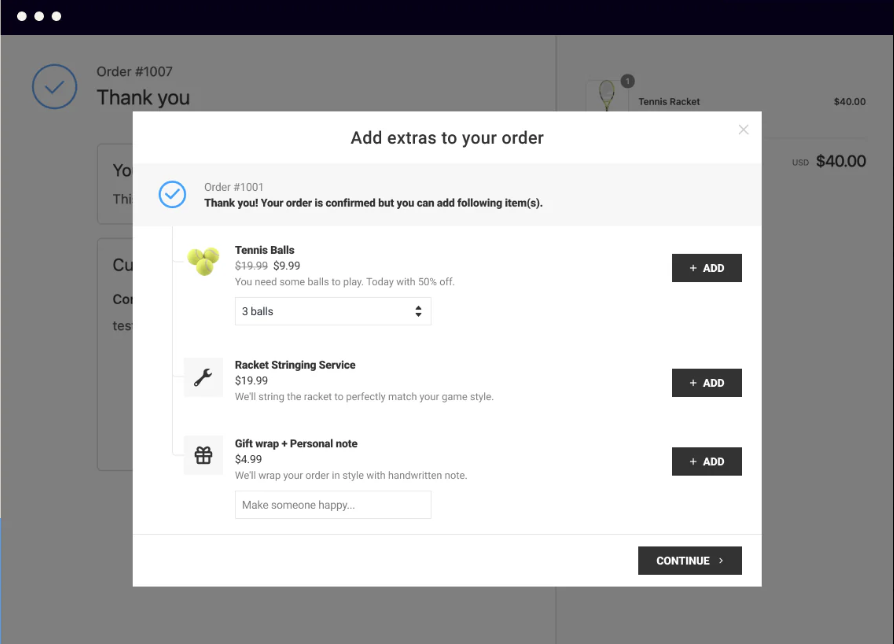Type in the Make someone happy field
The image size is (894, 644).
[333, 505]
